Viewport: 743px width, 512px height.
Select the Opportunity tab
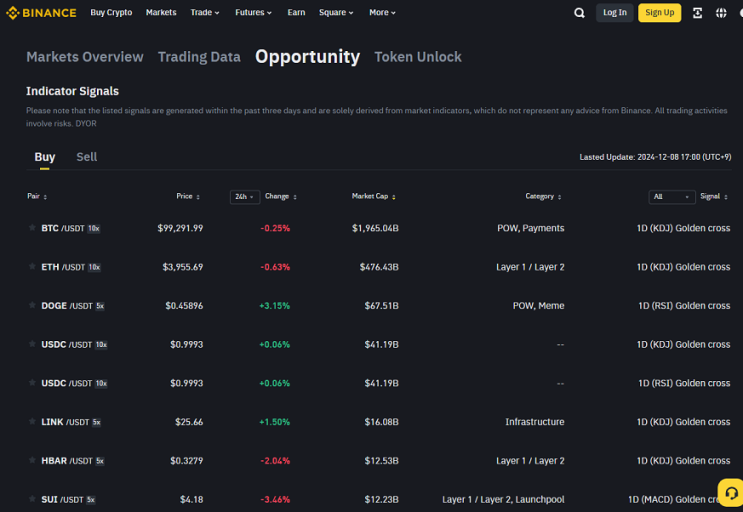[x=308, y=57]
